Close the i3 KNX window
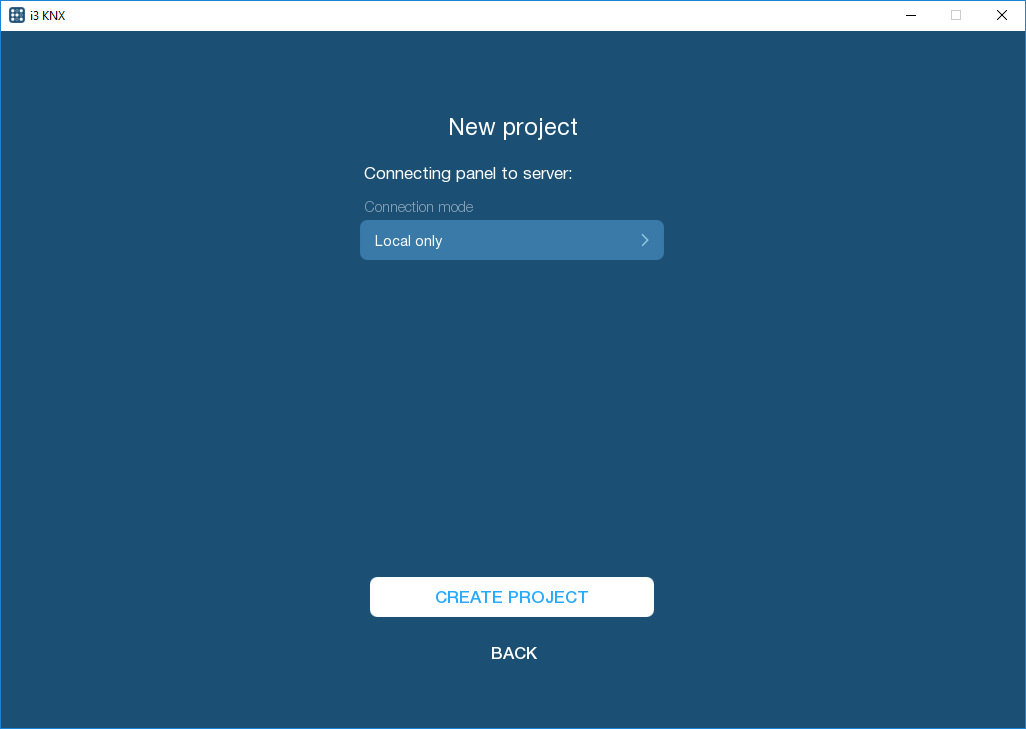Image resolution: width=1026 pixels, height=729 pixels. (x=1002, y=15)
